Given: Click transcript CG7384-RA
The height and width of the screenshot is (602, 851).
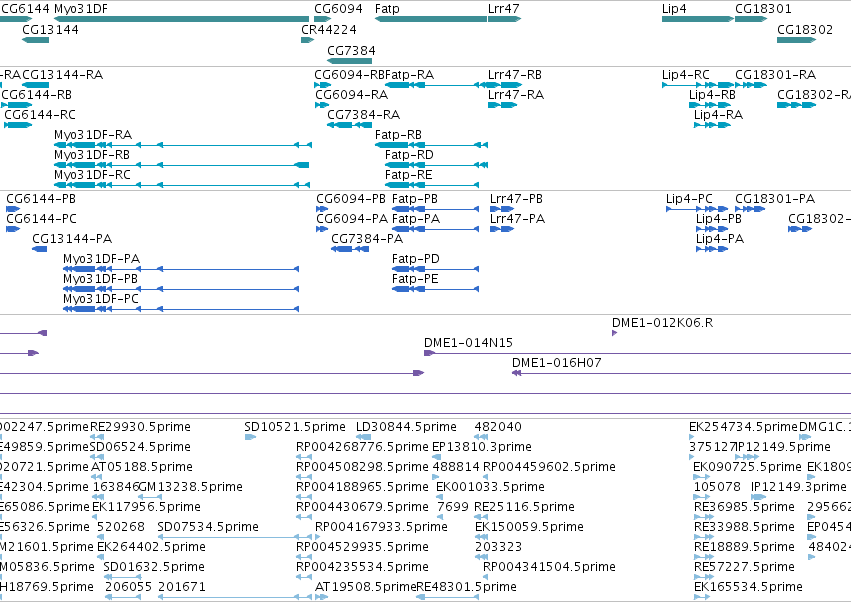Looking at the screenshot, I should [x=350, y=125].
